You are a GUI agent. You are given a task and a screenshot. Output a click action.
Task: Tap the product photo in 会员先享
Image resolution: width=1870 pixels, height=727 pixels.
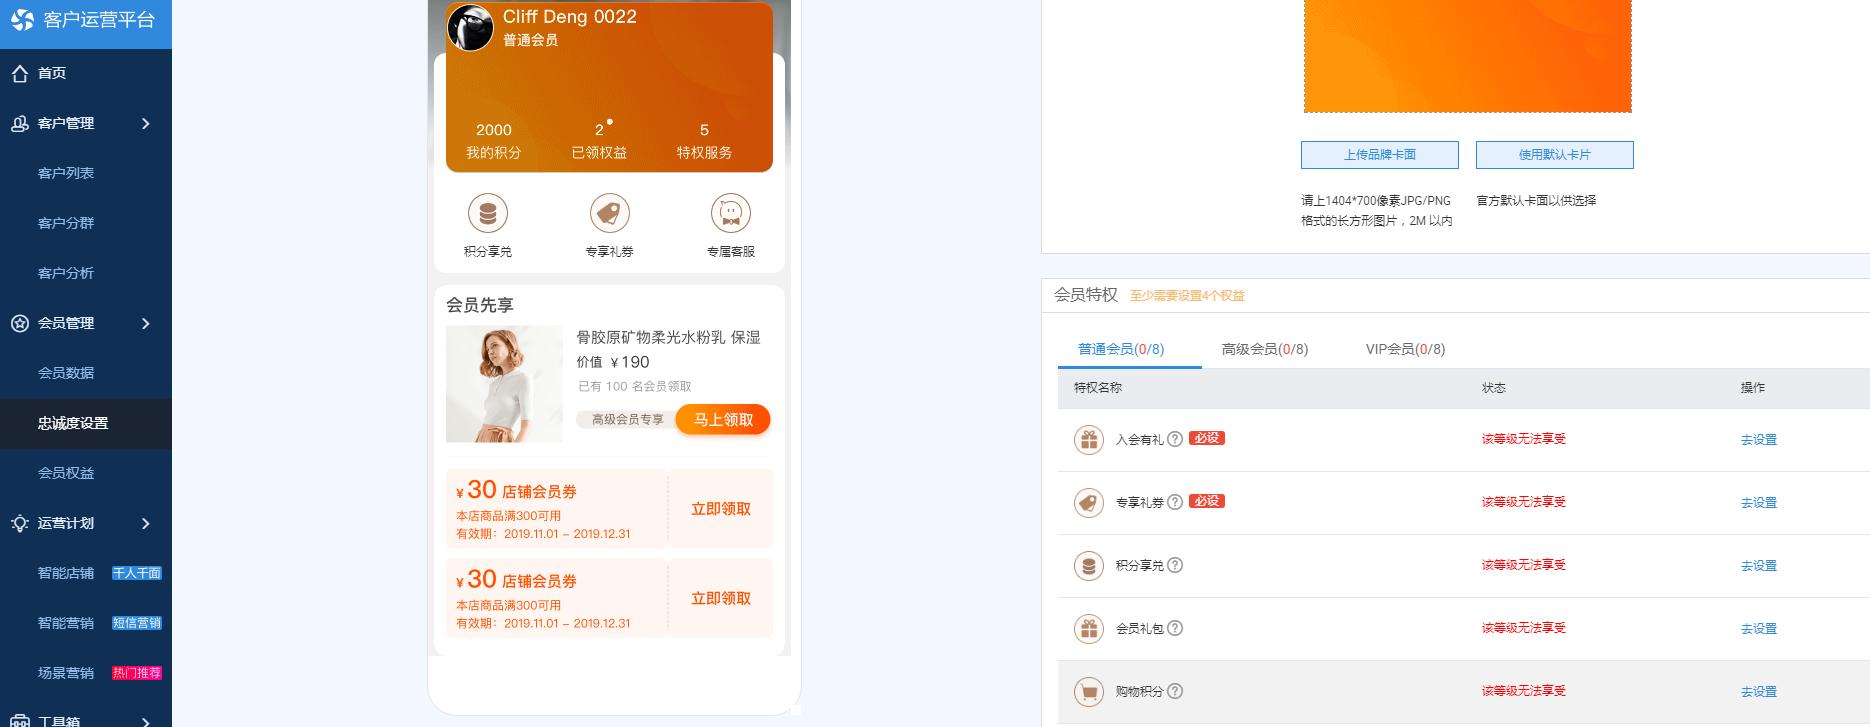click(x=504, y=384)
